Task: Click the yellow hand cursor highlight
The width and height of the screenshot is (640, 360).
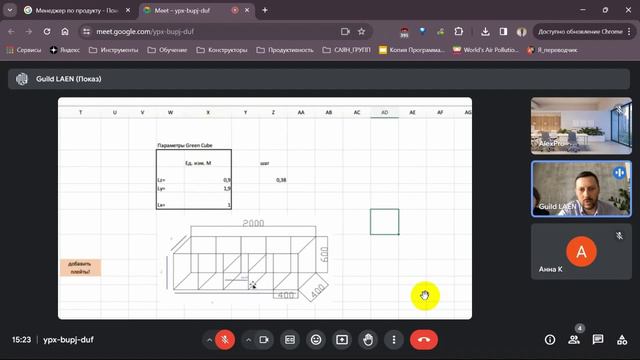Action: coord(425,296)
